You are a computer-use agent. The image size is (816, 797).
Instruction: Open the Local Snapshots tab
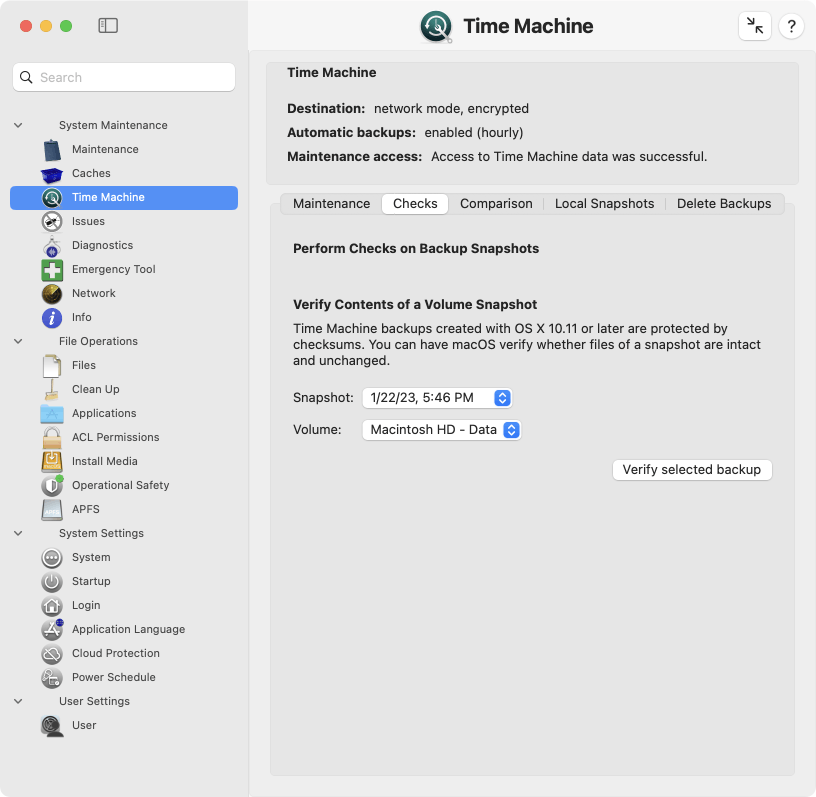[604, 204]
